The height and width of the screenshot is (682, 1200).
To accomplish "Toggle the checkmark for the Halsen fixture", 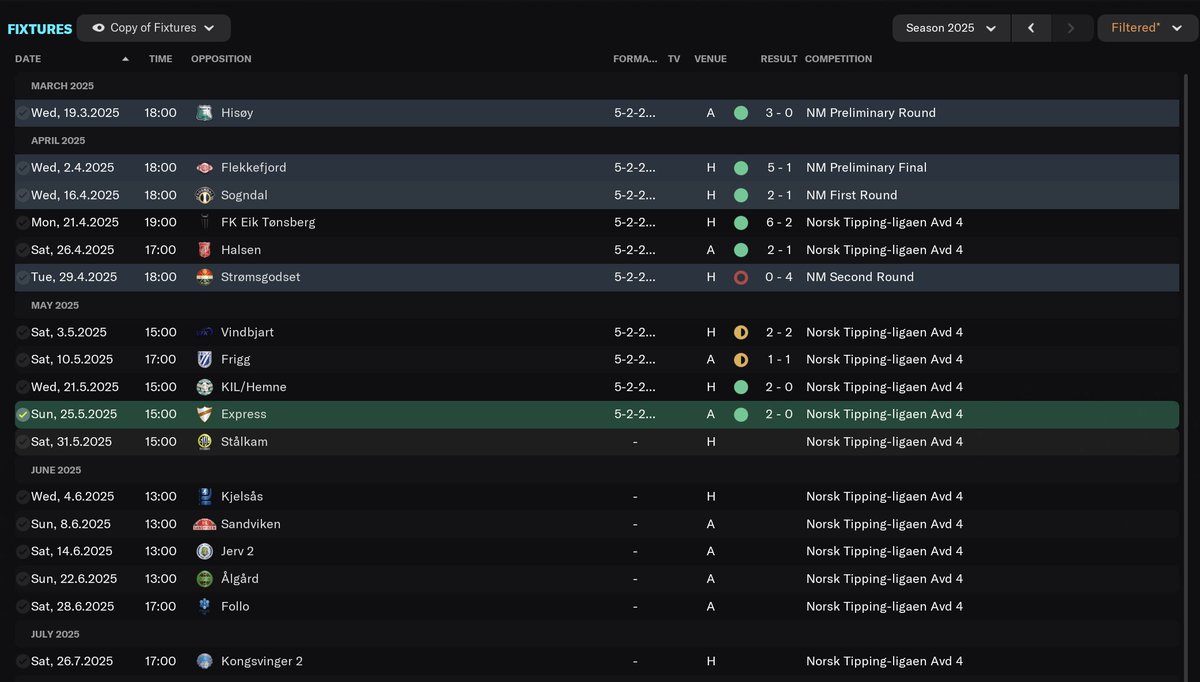I will pos(22,250).
